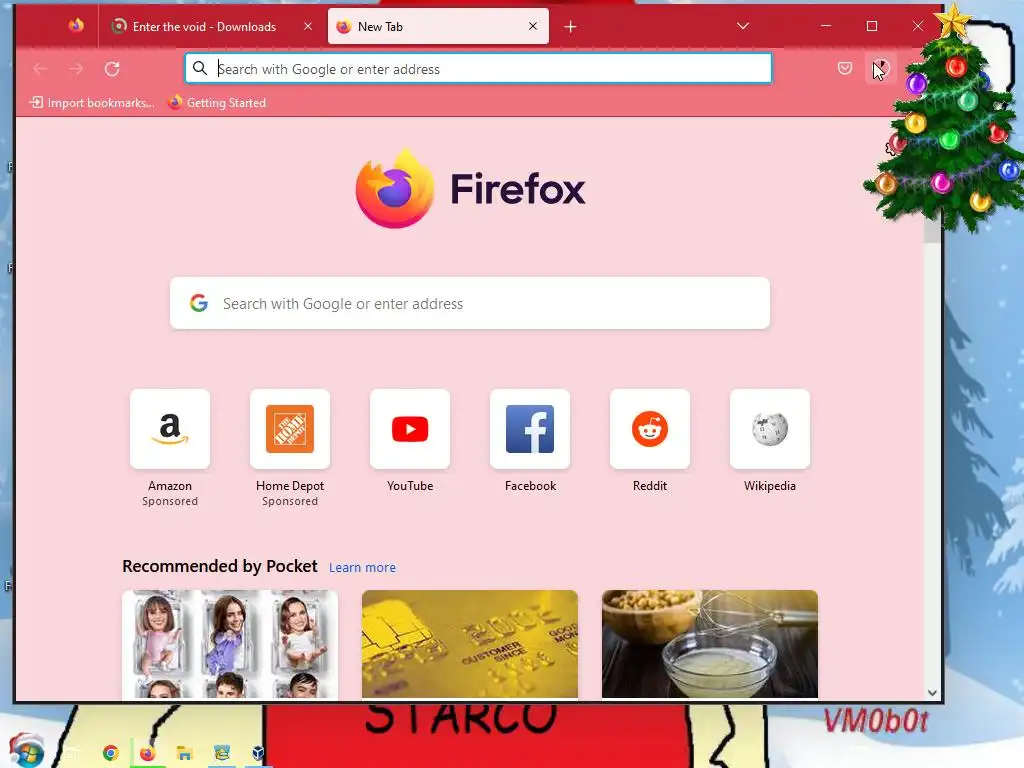Click the Firefox icon in the taskbar
This screenshot has width=1024, height=768.
pyautogui.click(x=148, y=753)
